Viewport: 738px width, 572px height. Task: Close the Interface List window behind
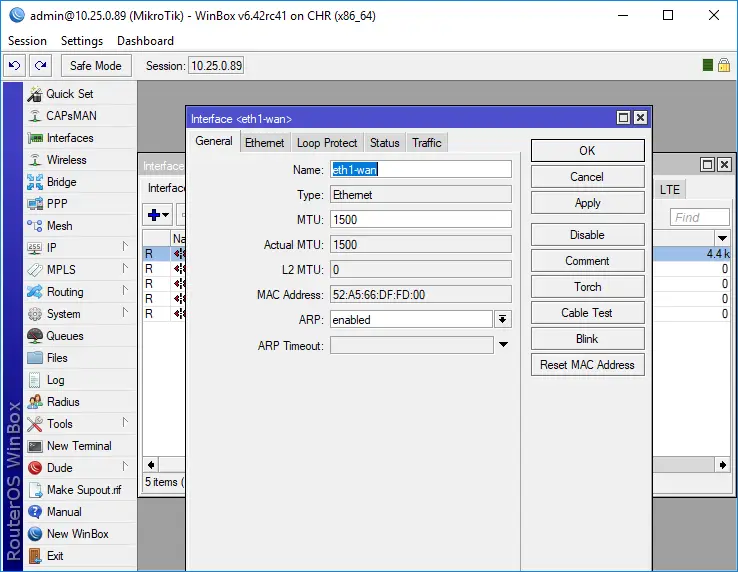725,164
